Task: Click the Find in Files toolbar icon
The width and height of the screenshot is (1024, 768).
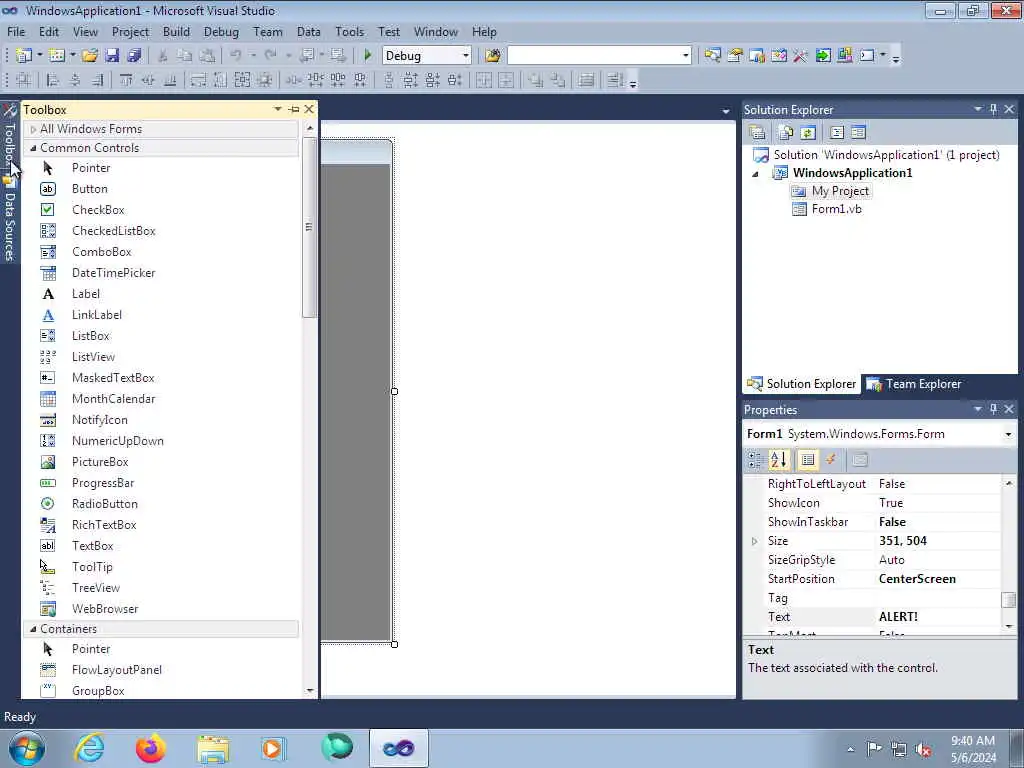Action: 493,56
